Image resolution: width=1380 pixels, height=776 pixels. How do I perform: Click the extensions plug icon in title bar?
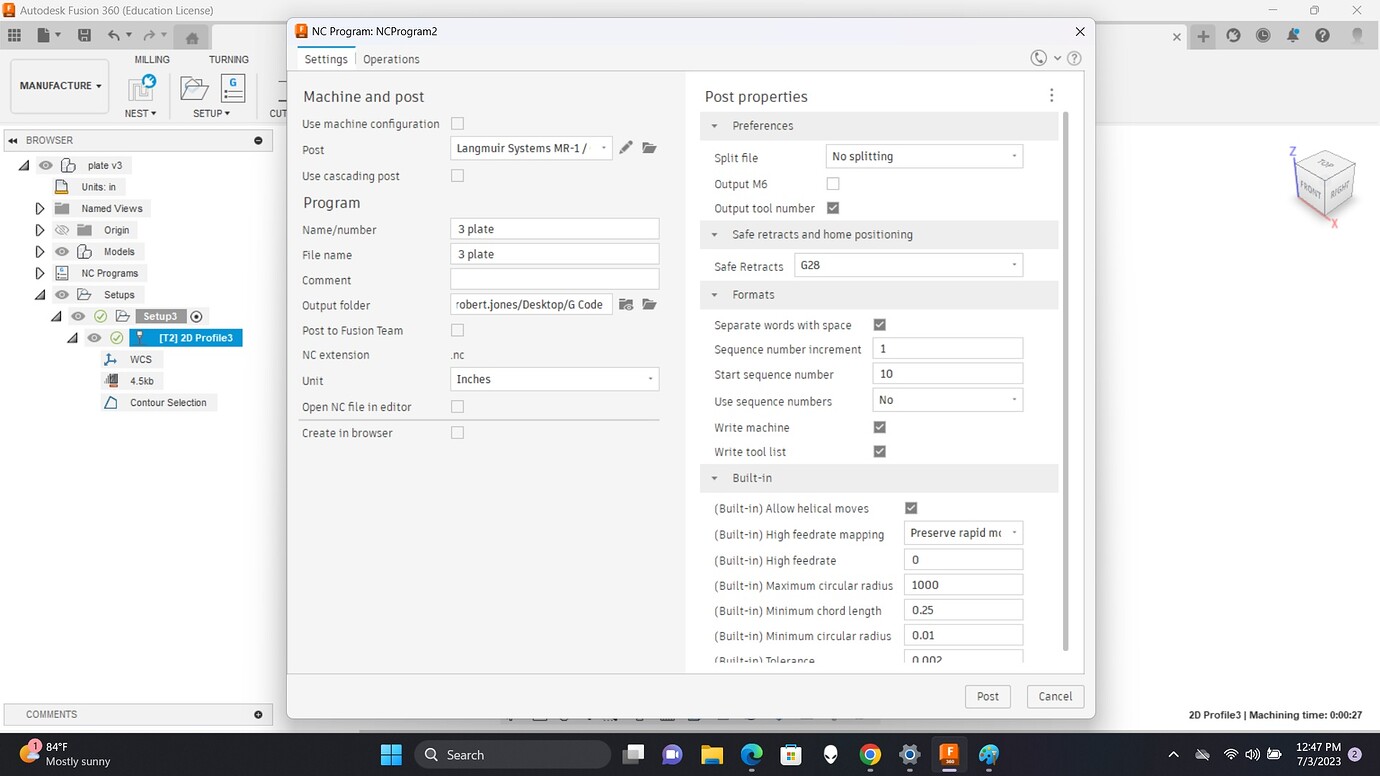click(x=1233, y=35)
